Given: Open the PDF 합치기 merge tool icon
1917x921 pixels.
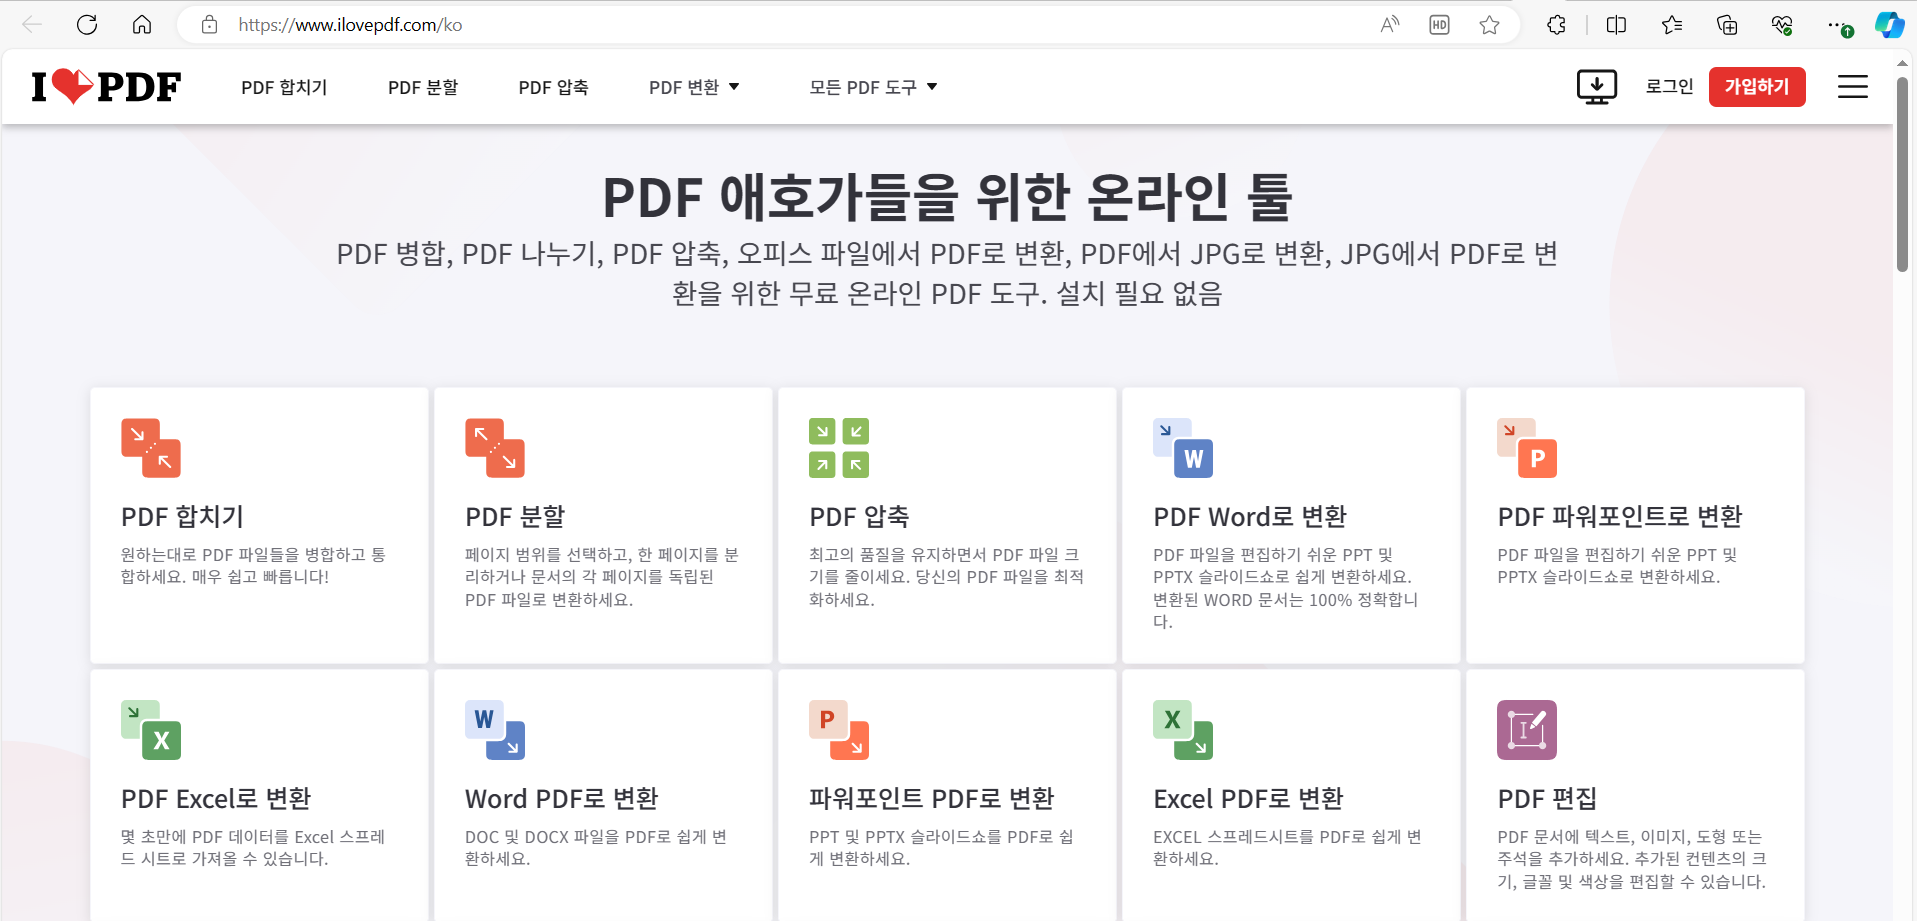Looking at the screenshot, I should tap(151, 448).
